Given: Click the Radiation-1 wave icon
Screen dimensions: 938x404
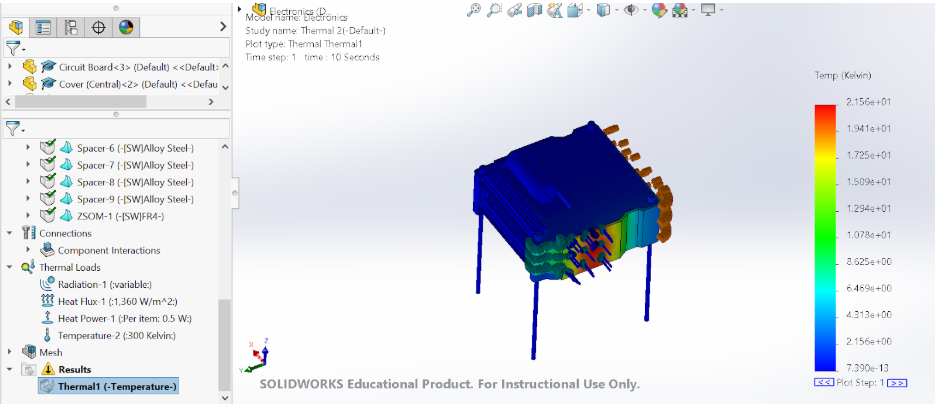Looking at the screenshot, I should [47, 284].
